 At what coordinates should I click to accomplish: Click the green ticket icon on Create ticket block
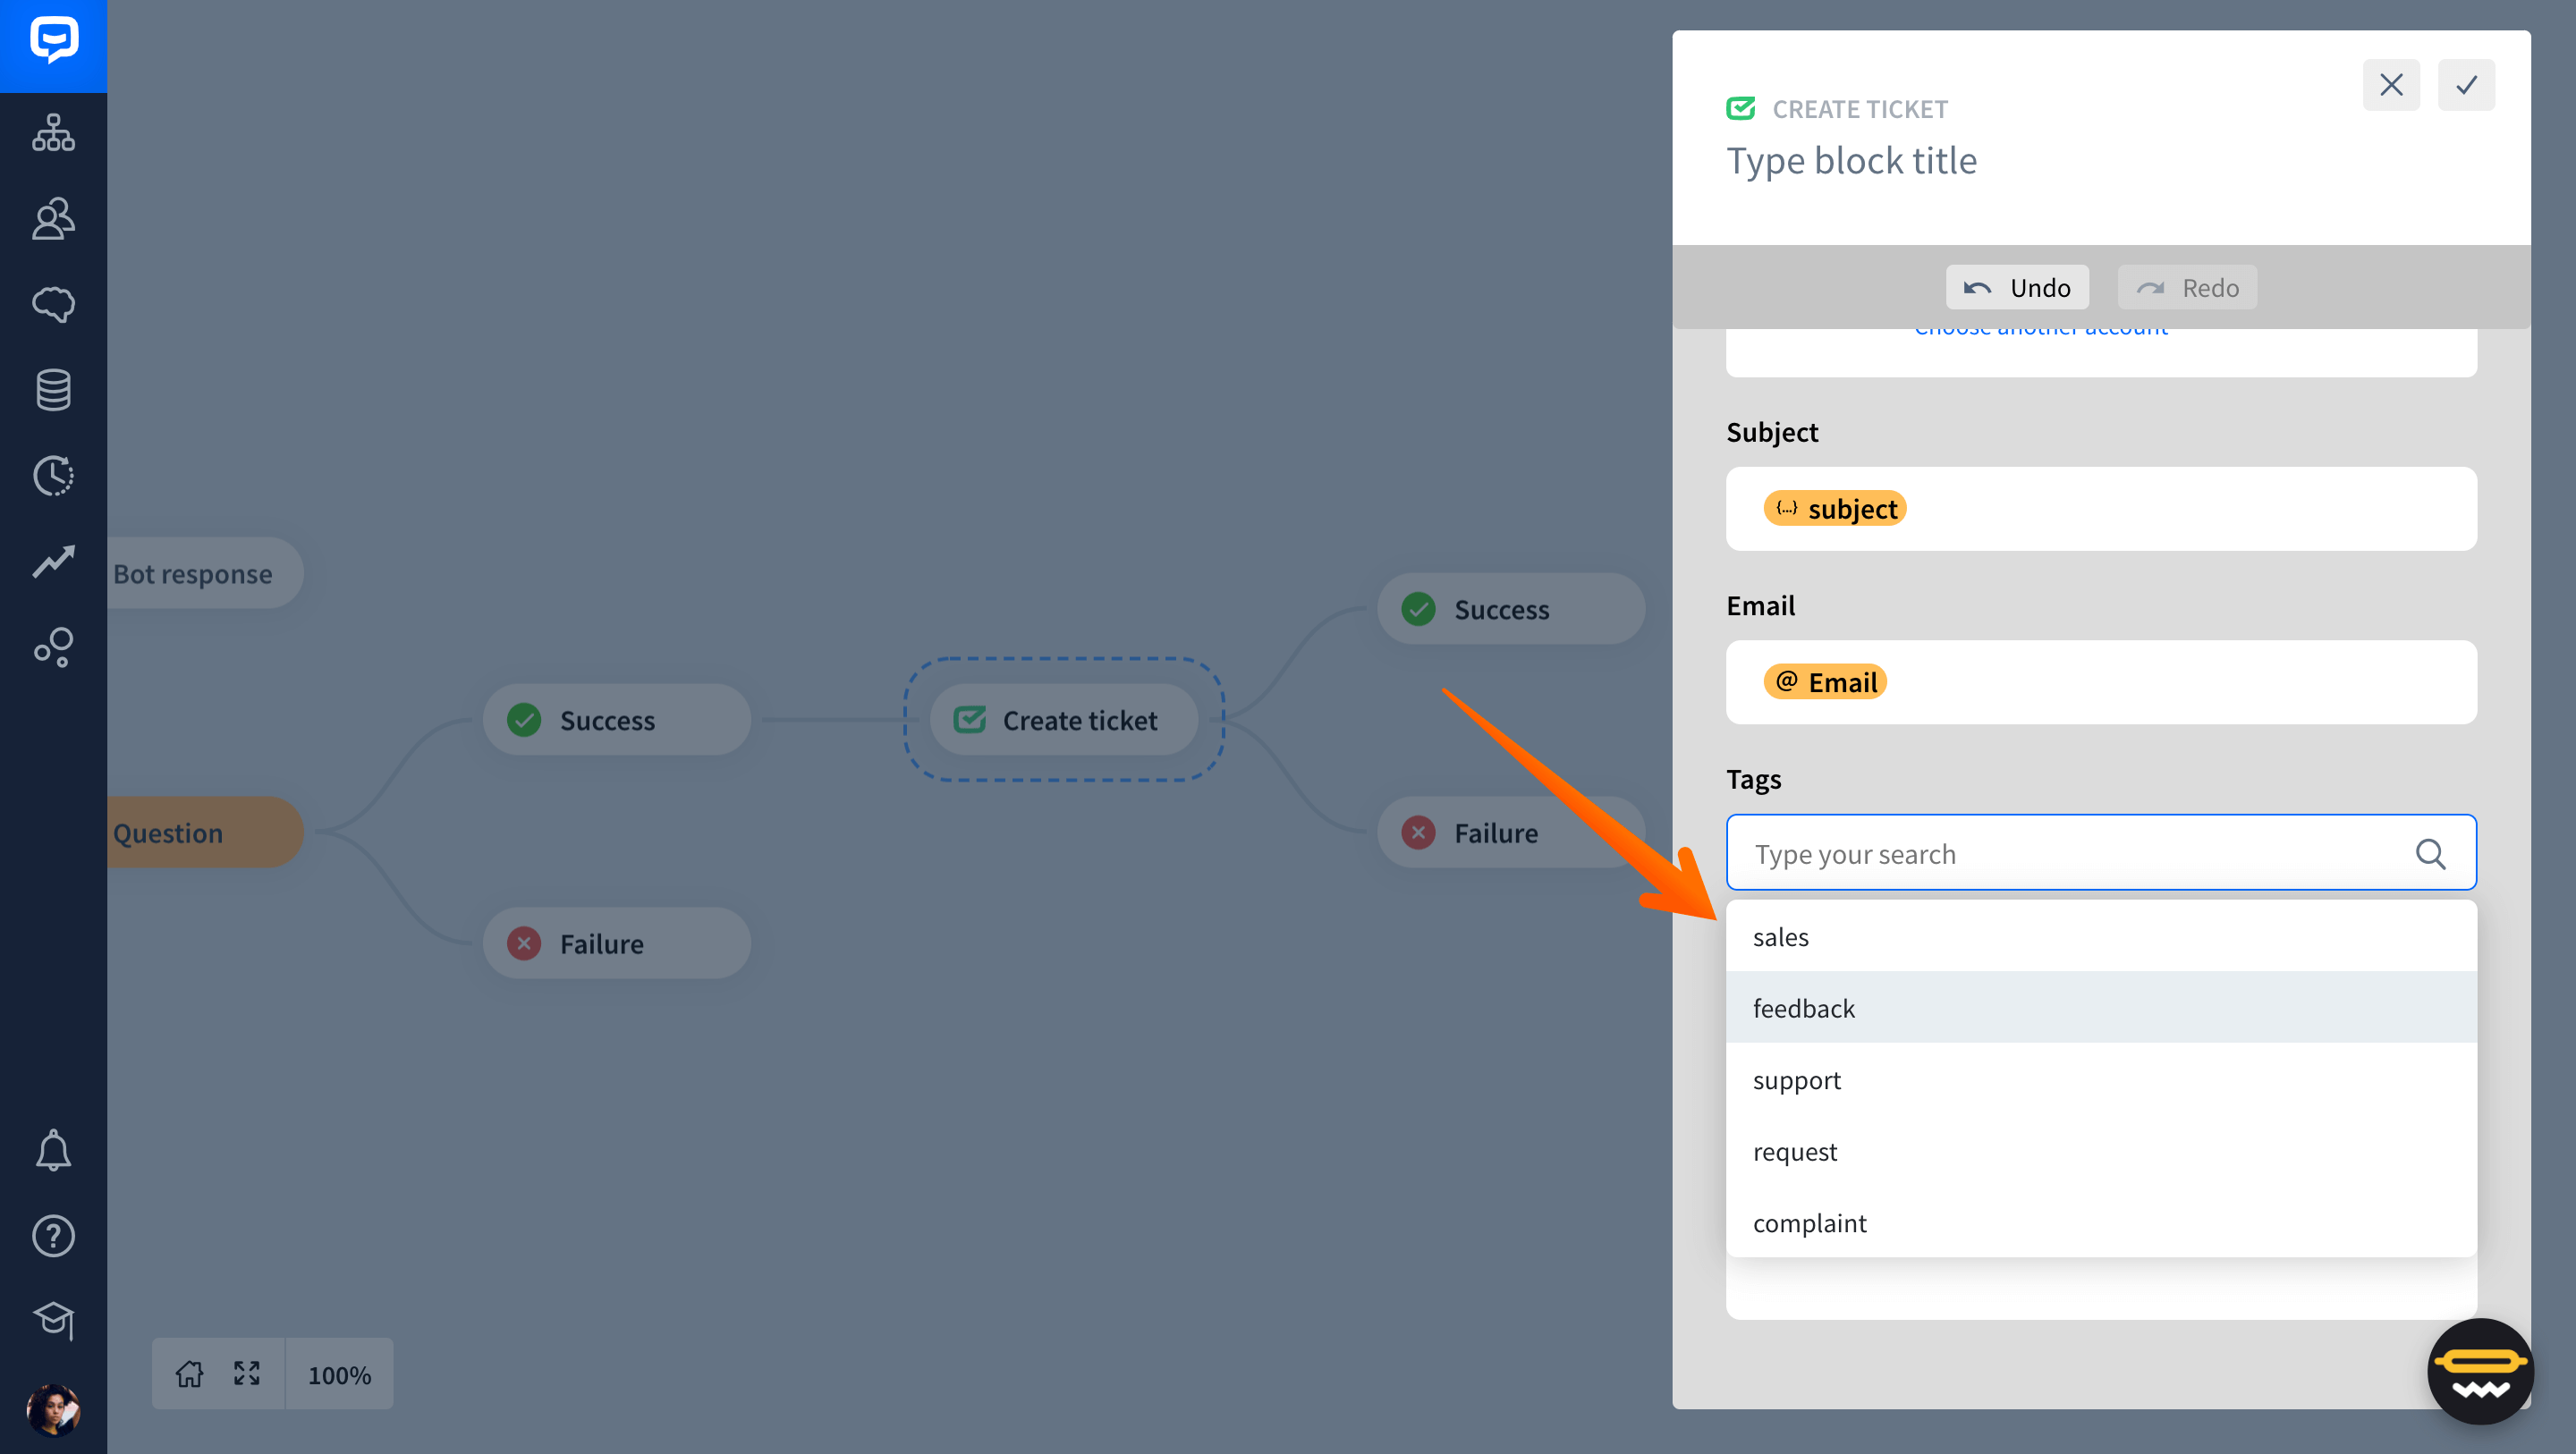point(969,720)
